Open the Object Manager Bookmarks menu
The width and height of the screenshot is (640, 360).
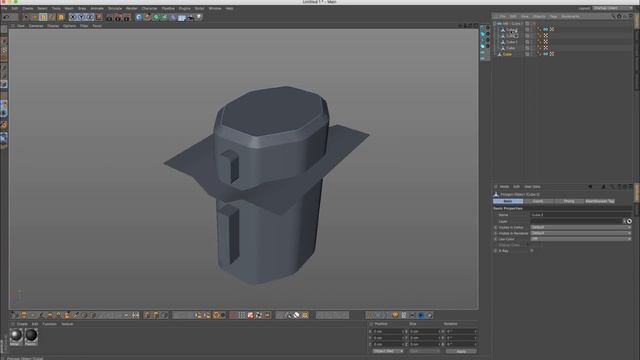tap(570, 16)
